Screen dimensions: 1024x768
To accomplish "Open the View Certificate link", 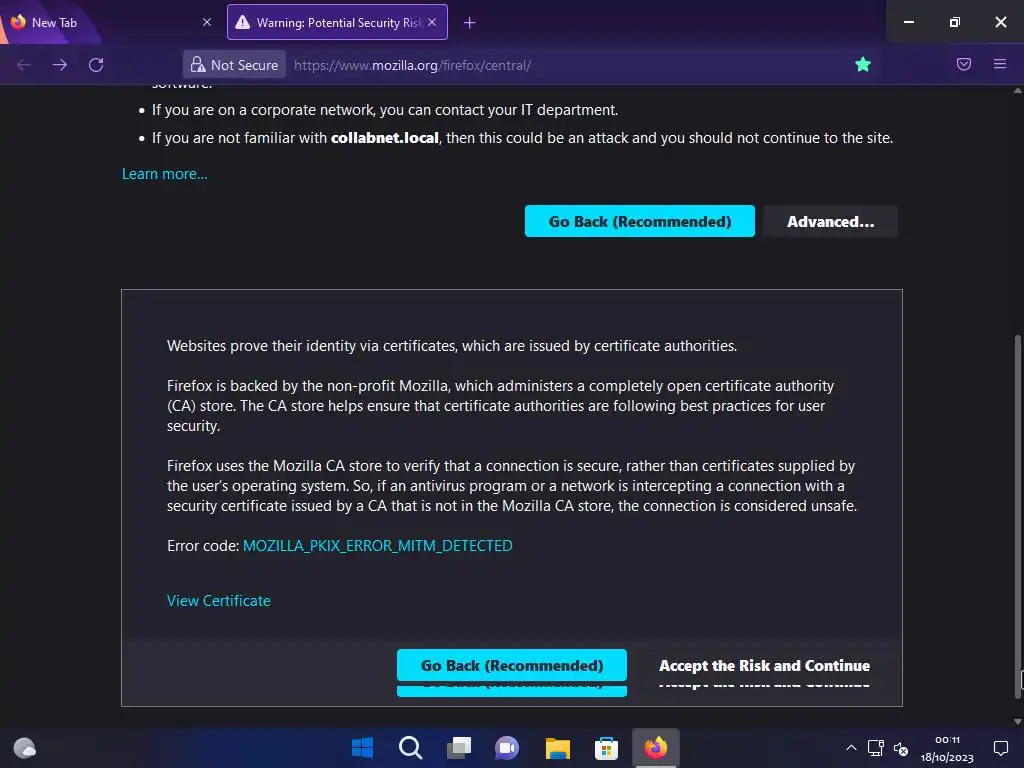I will pos(219,600).
